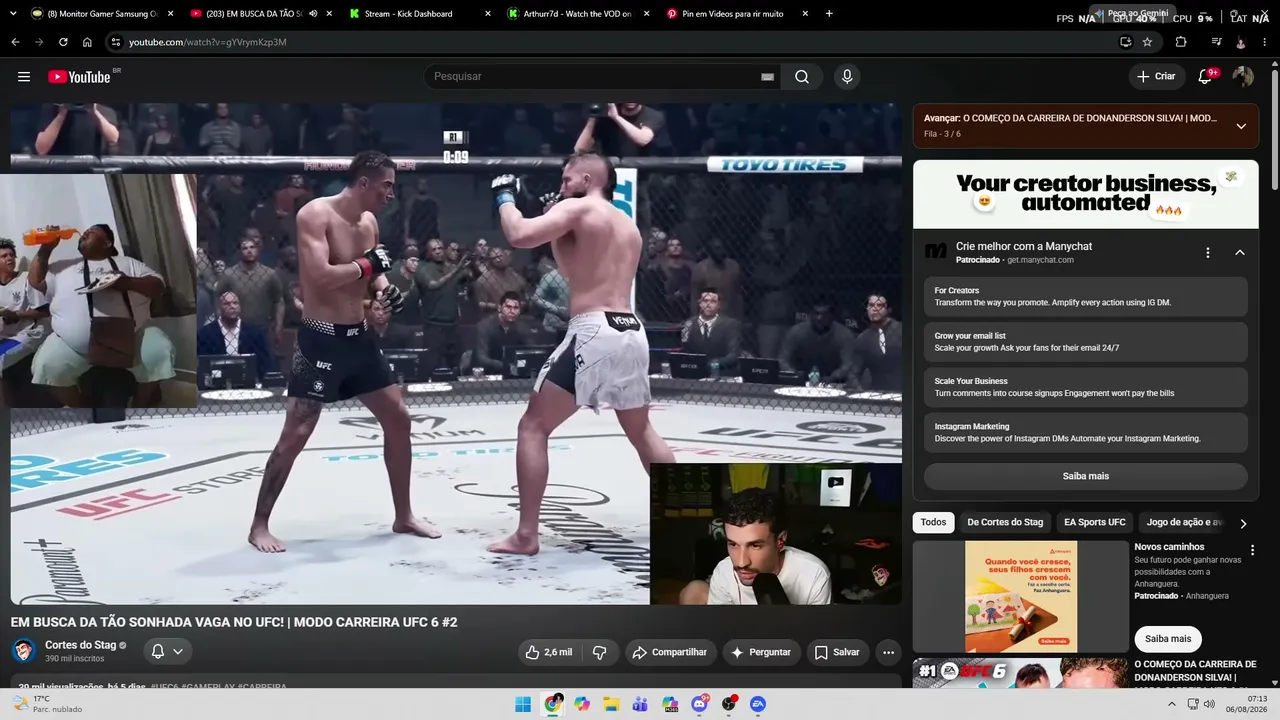Click the browser address bar URL
The image size is (1280, 720).
[x=208, y=42]
